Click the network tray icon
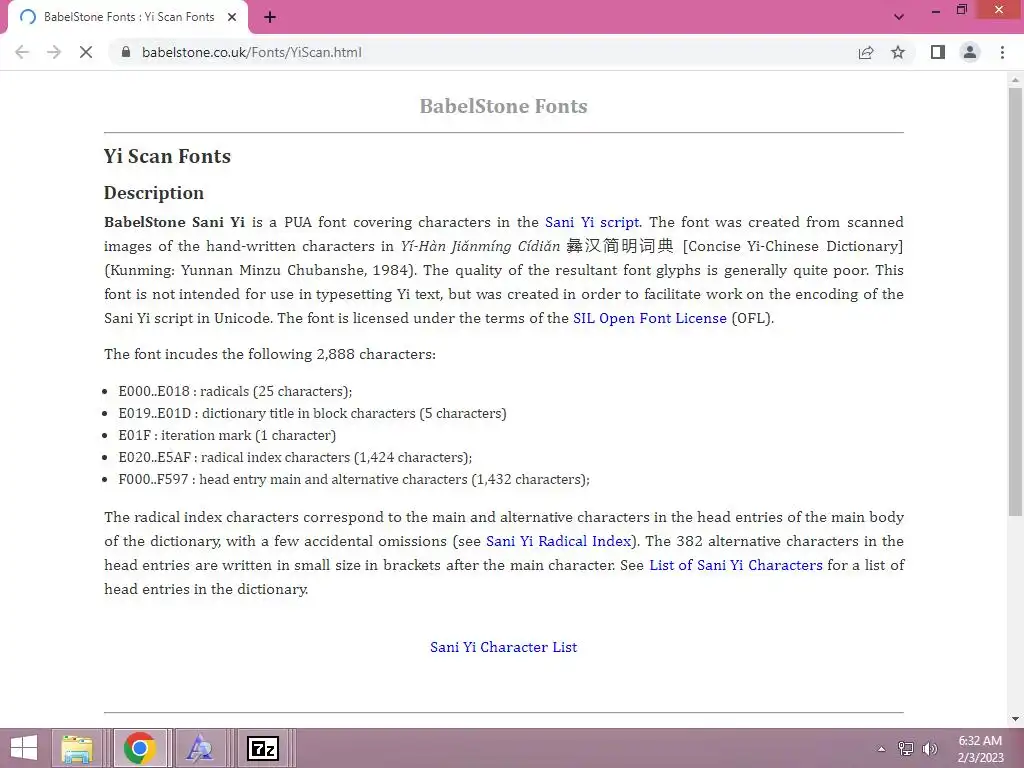This screenshot has width=1024, height=768. 906,748
